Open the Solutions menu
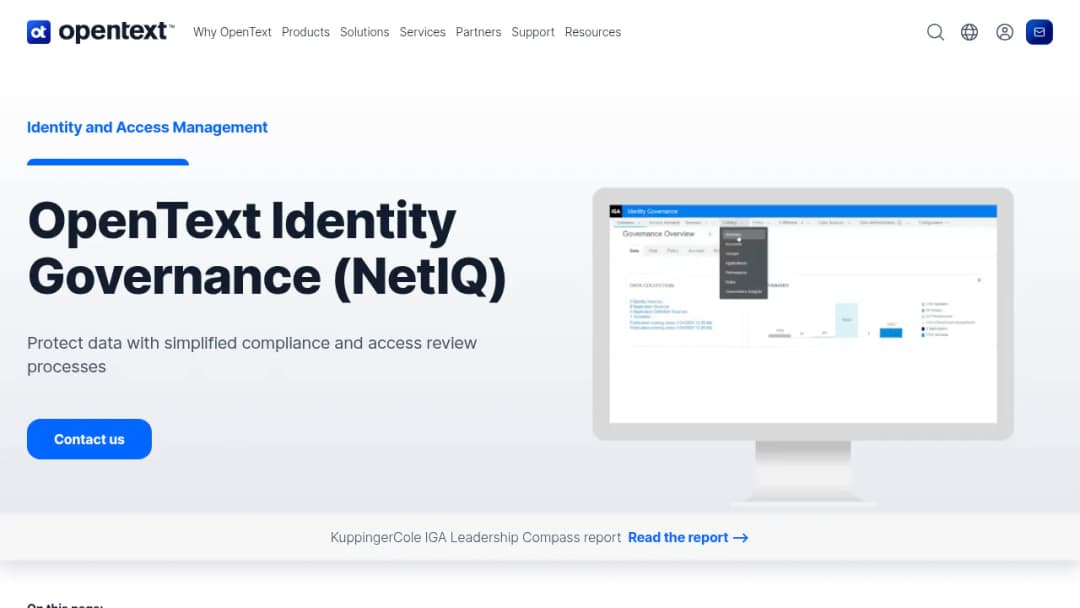Viewport: 1080px width, 608px height. coord(364,32)
